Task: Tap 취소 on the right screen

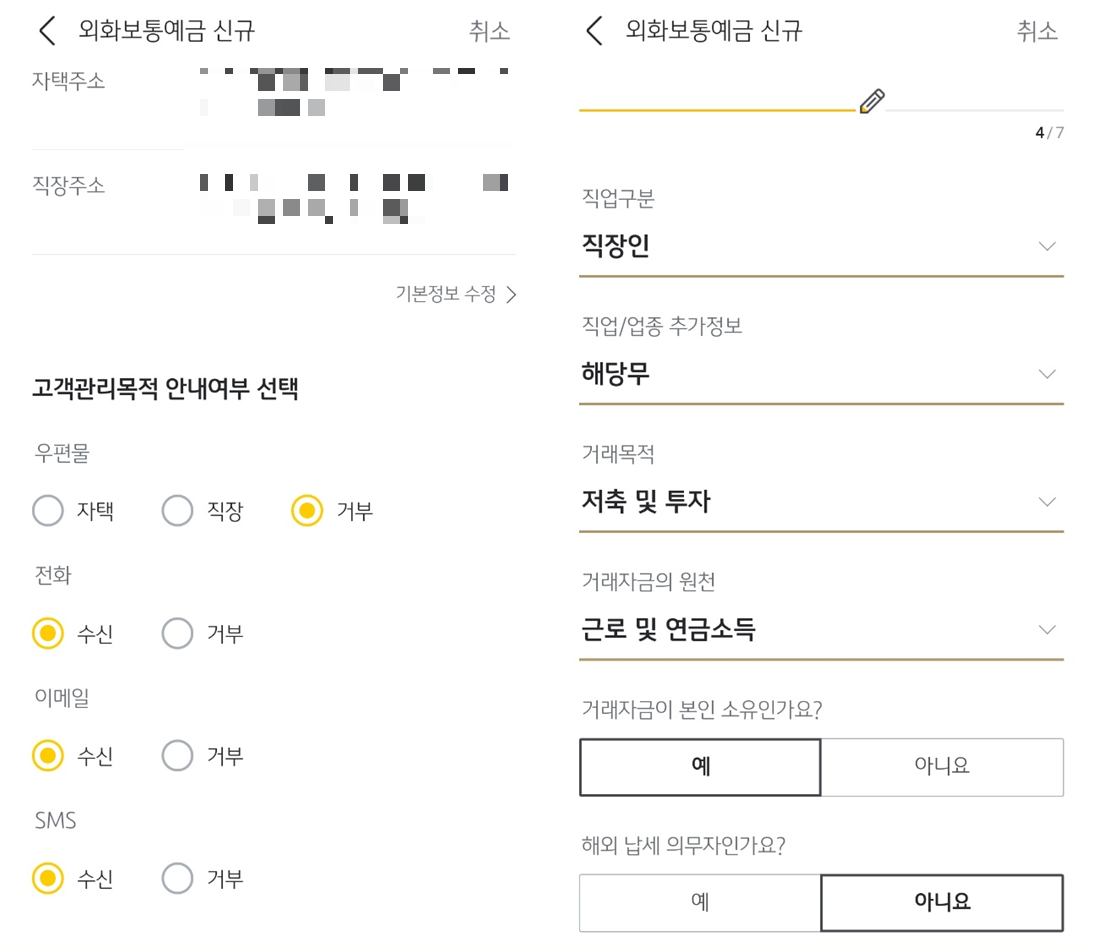Action: [1036, 31]
